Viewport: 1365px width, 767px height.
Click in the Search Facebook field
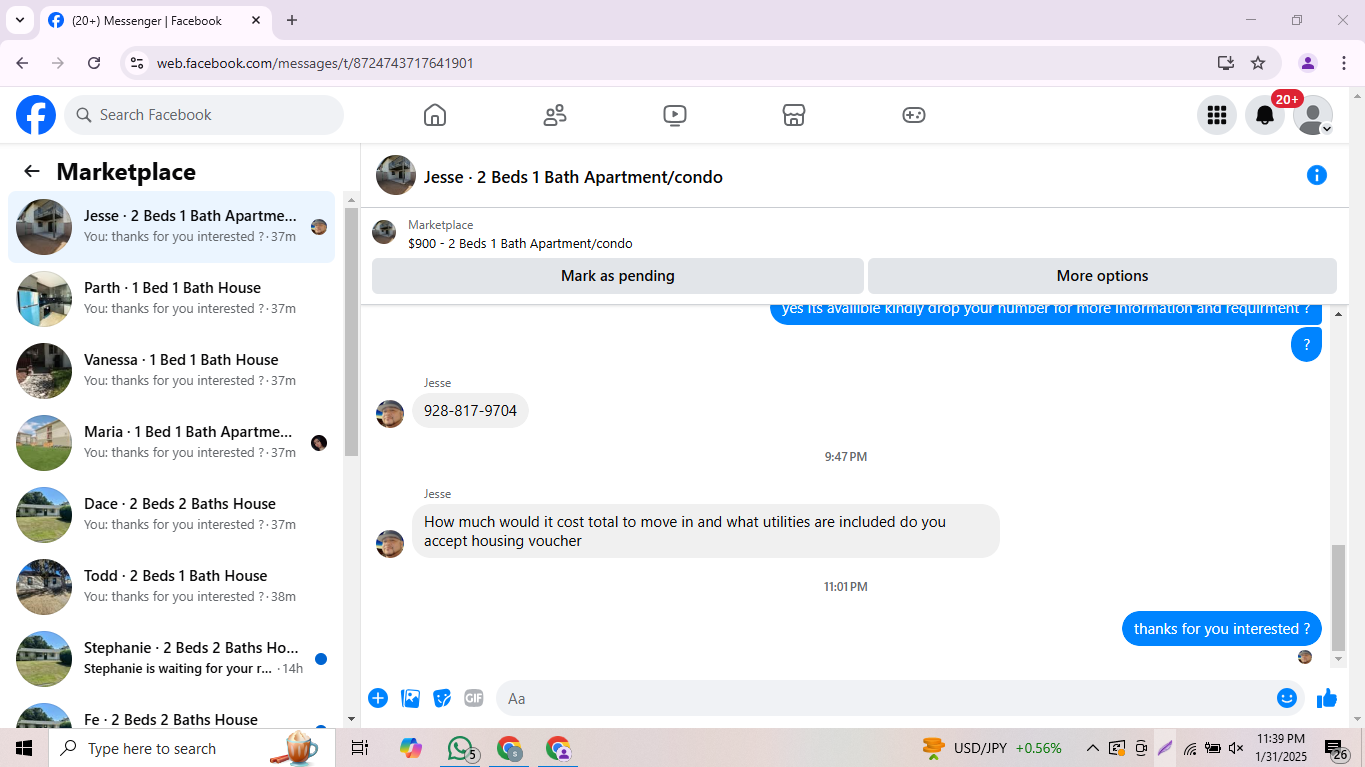(204, 115)
